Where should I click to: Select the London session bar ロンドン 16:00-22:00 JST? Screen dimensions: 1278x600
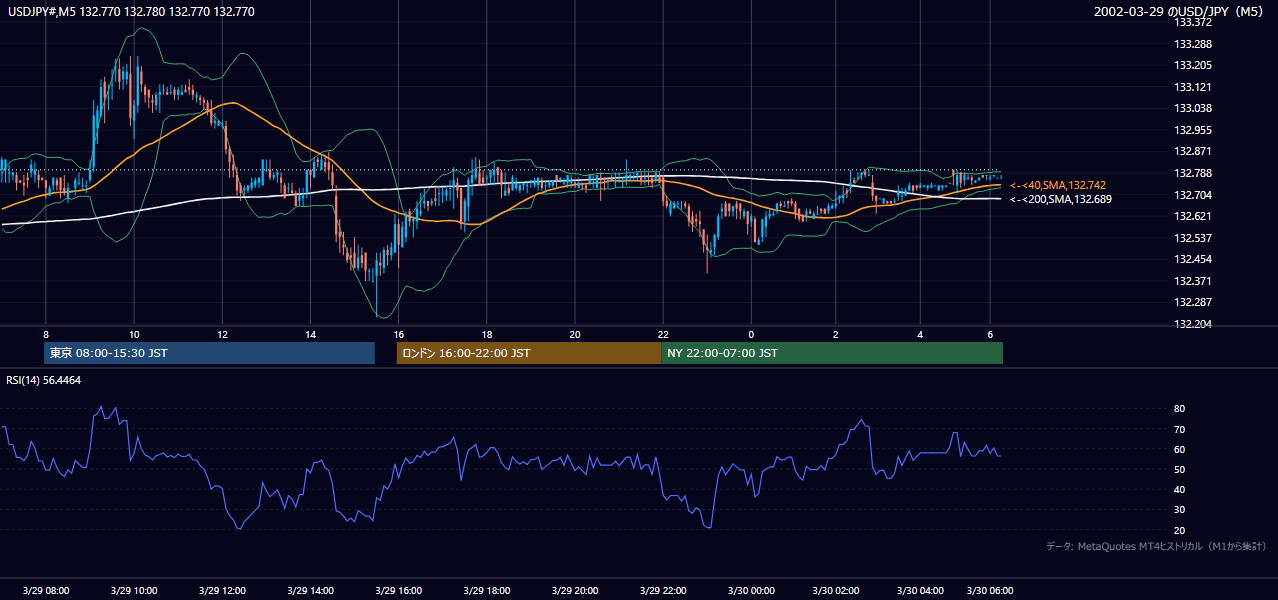[529, 353]
